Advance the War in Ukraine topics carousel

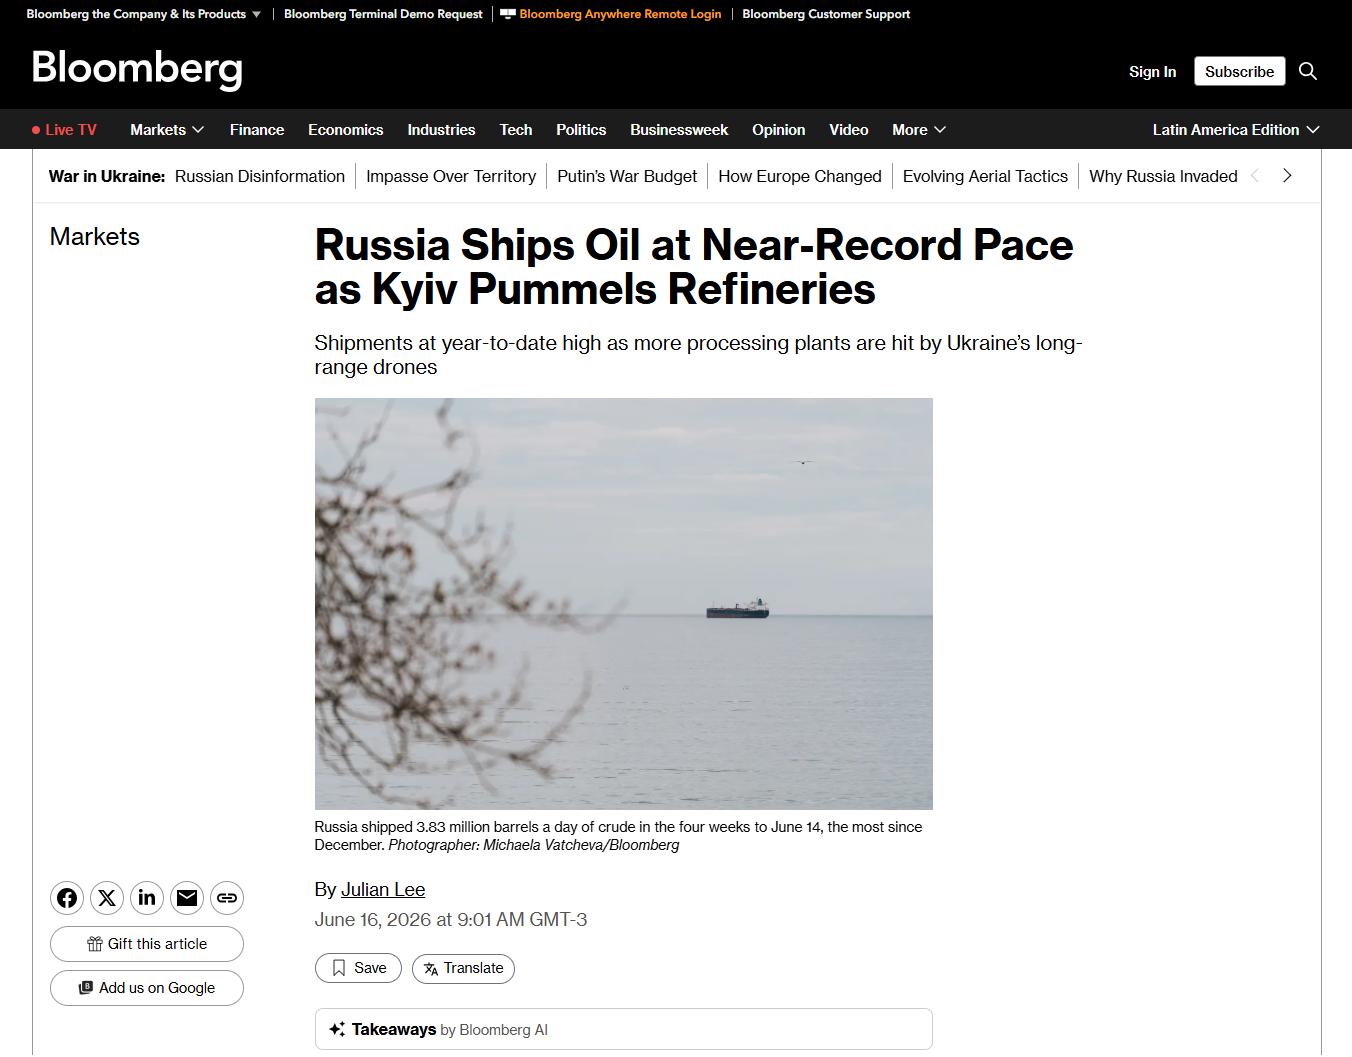pyautogui.click(x=1287, y=176)
